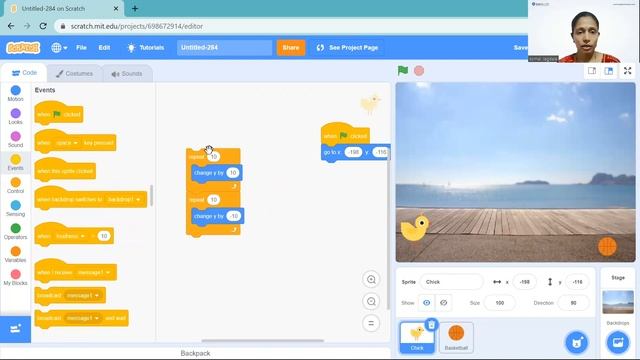Click the sprite name field Chick
640x360 pixels.
[451, 282]
